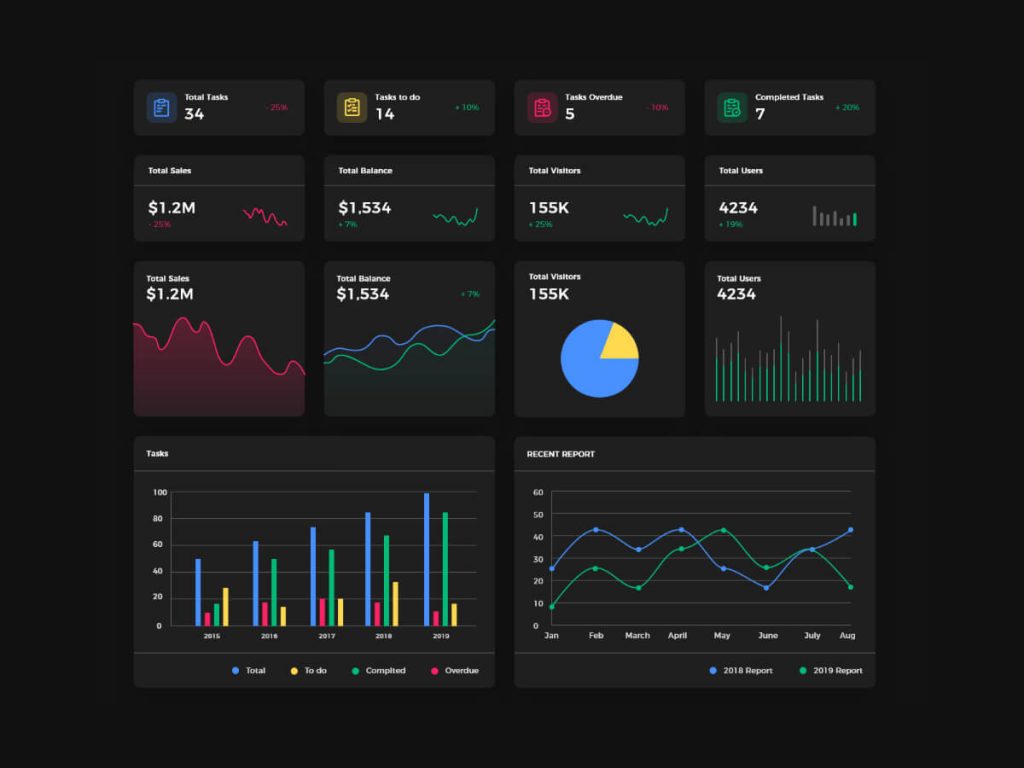This screenshot has width=1024, height=768.
Task: Toggle the Overdue legend entry
Action: click(x=454, y=671)
